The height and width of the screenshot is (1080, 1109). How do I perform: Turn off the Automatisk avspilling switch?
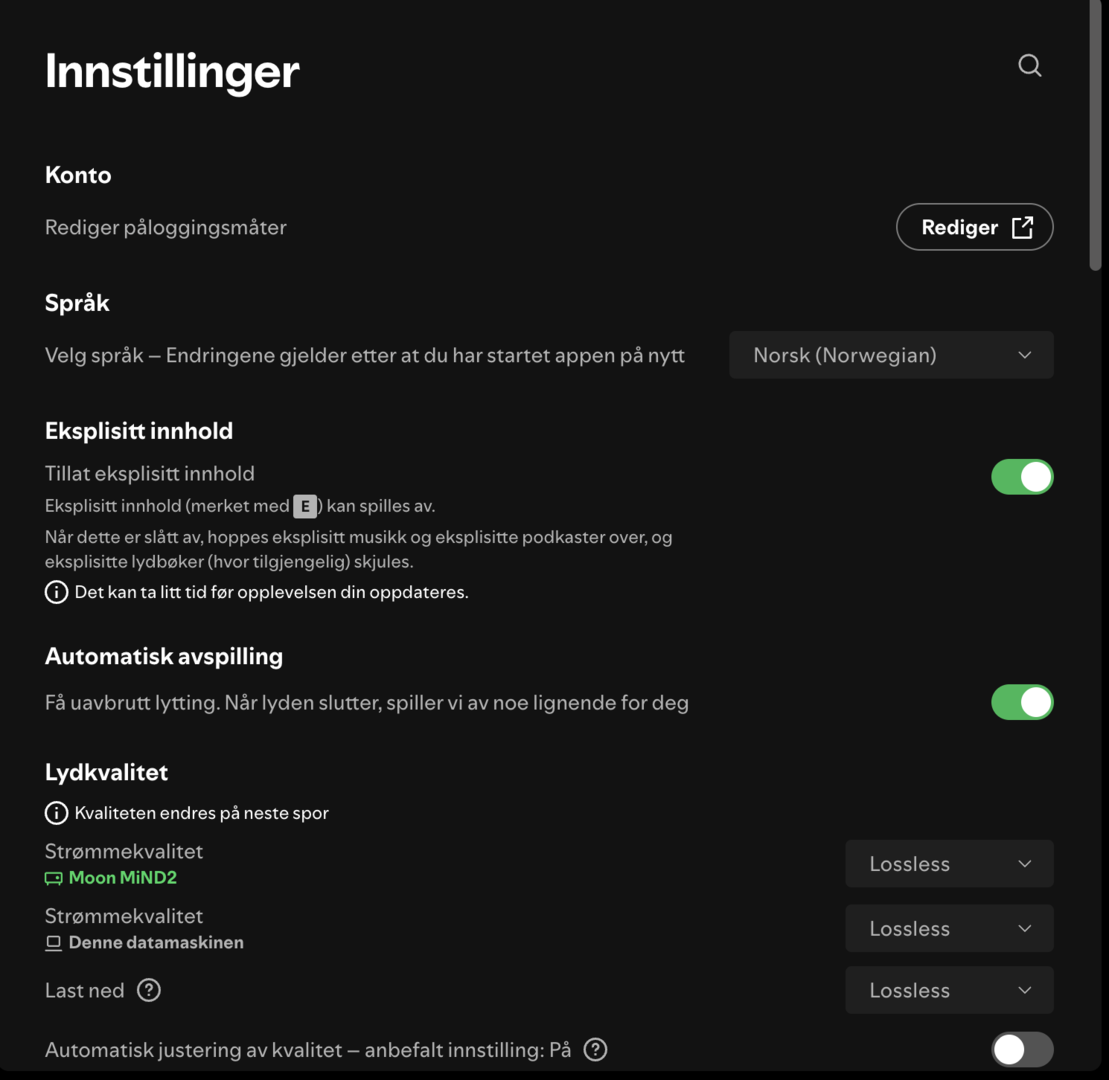(x=1021, y=702)
